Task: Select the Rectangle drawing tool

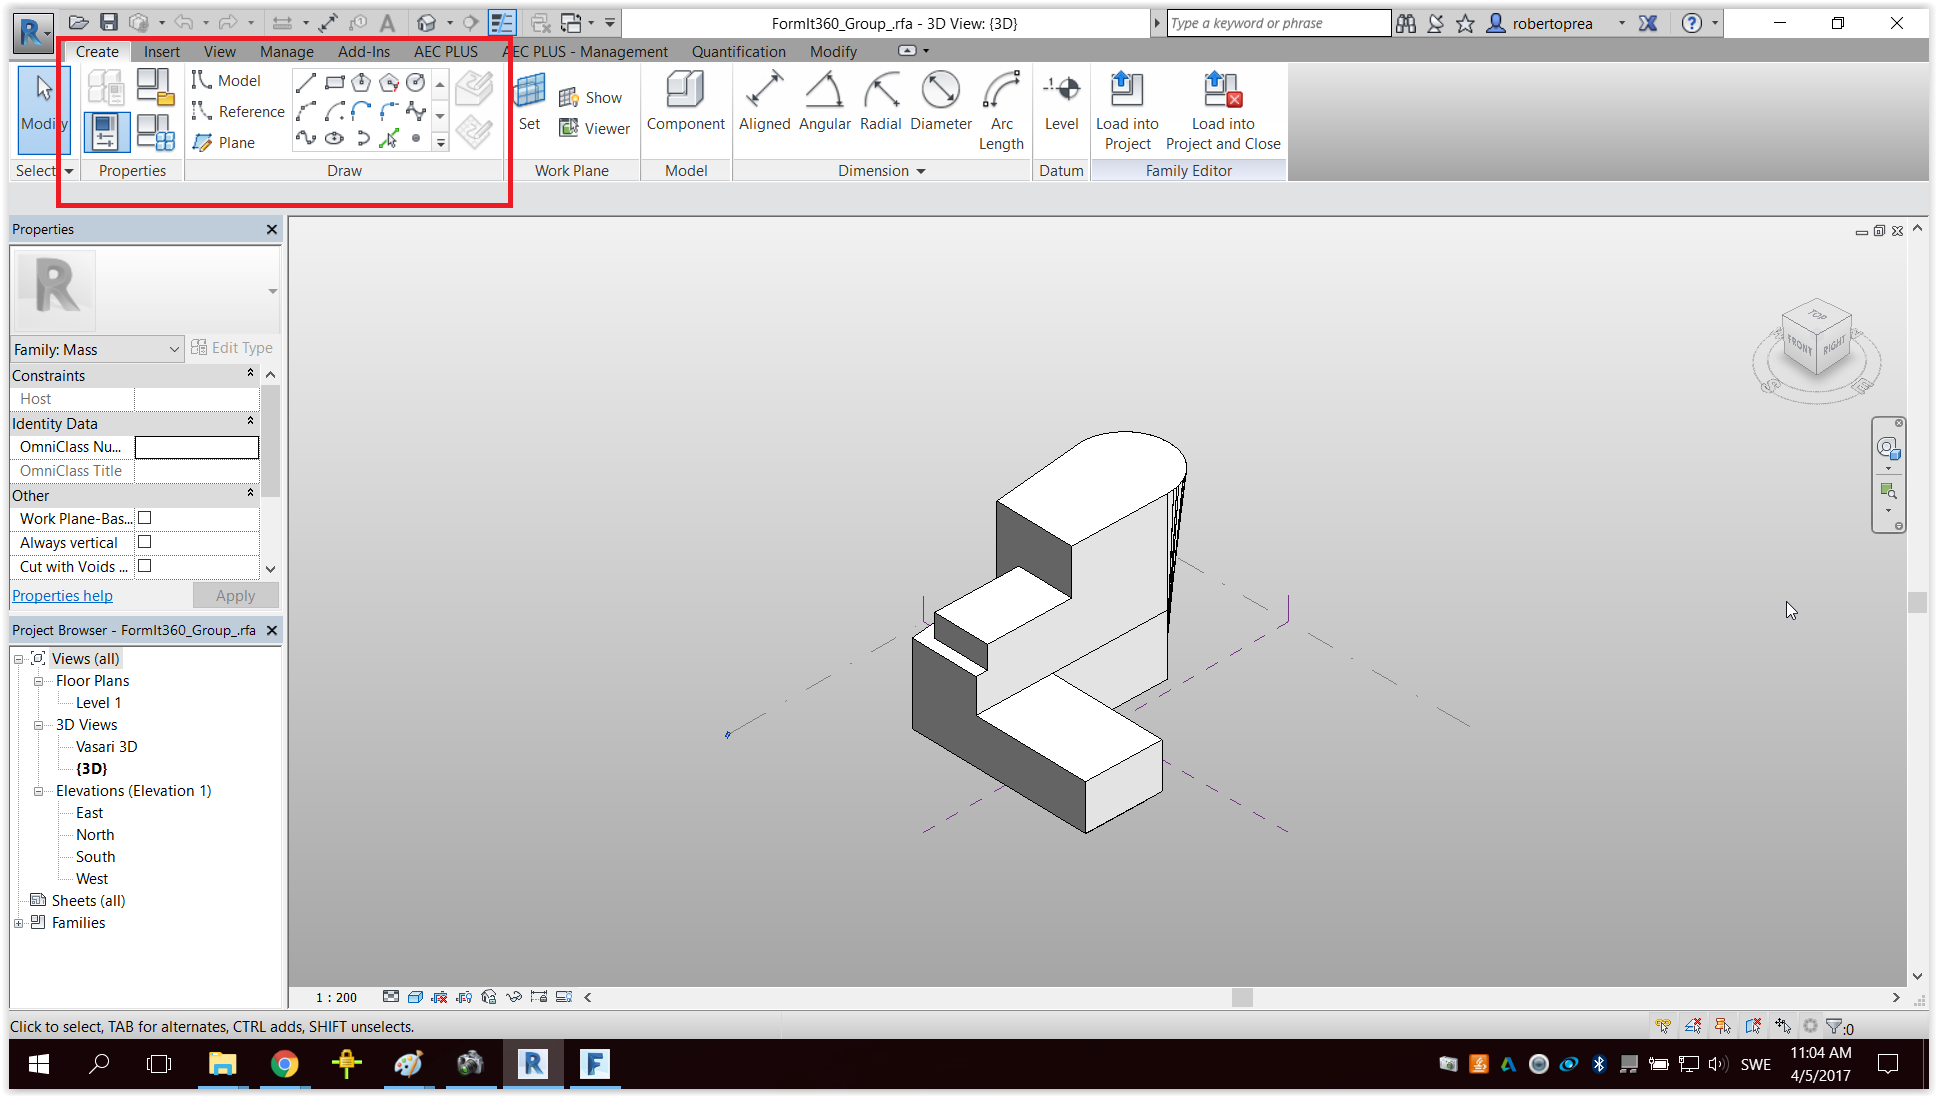Action: click(335, 82)
